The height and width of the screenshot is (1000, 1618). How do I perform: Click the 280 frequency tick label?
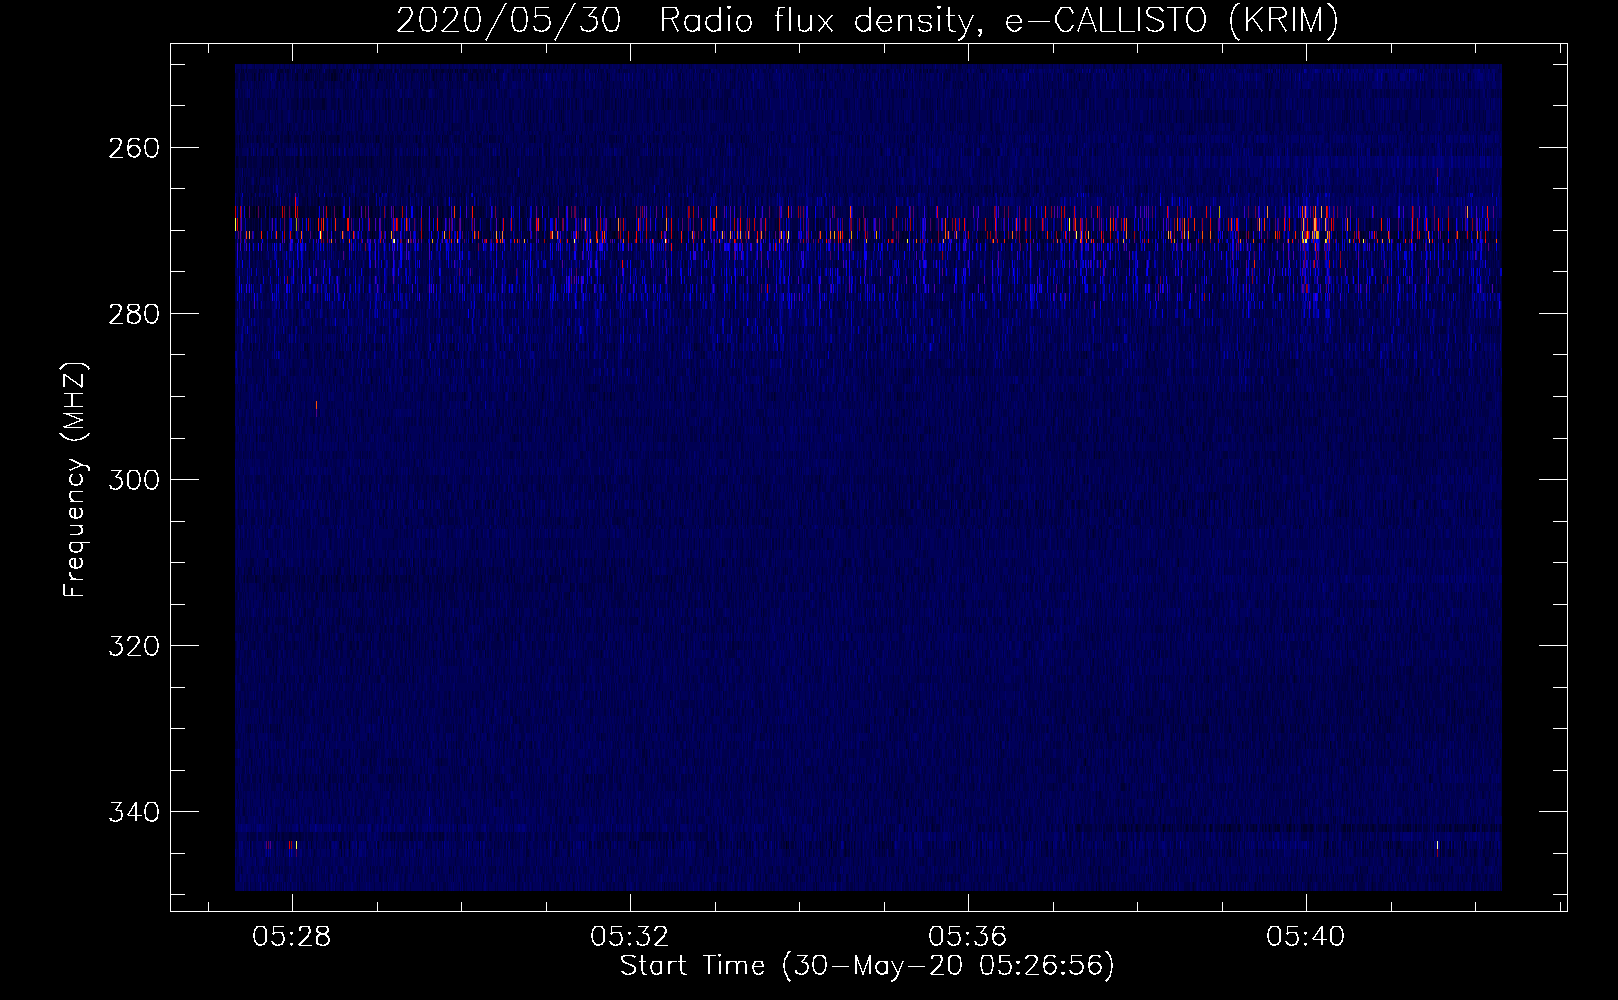click(133, 314)
